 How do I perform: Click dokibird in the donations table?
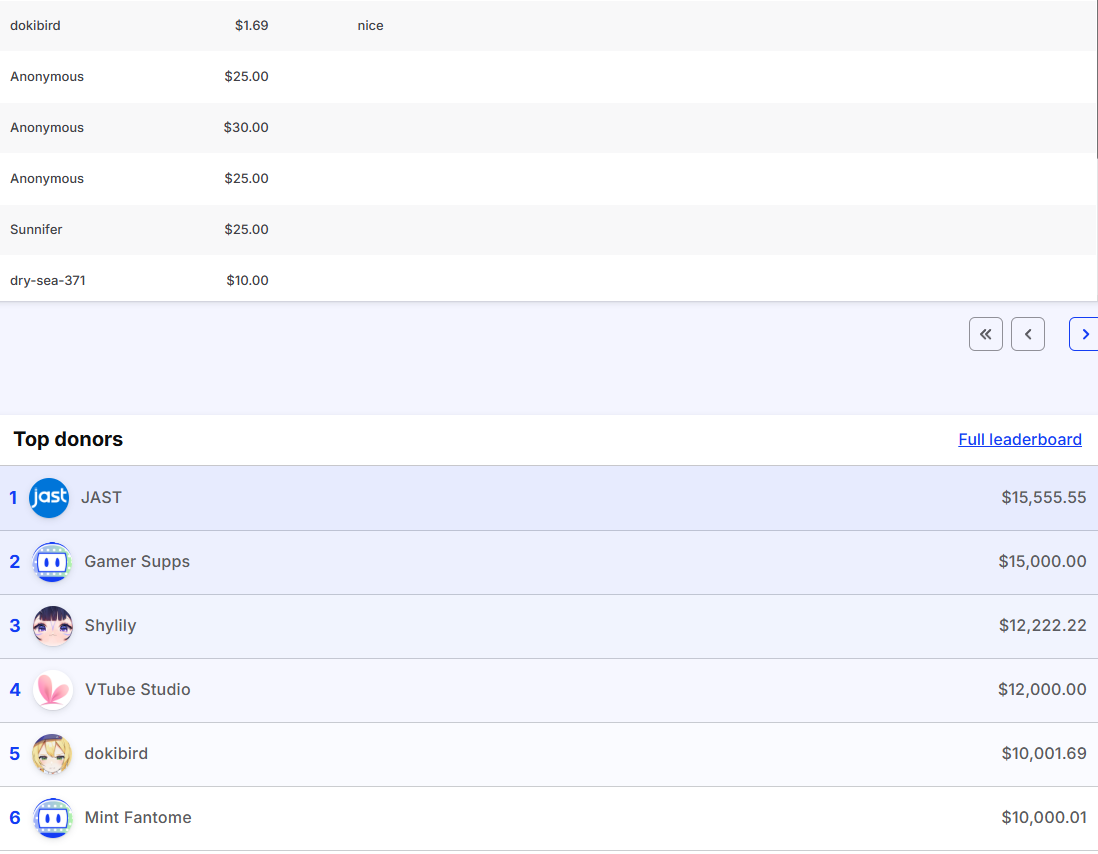[x=35, y=25]
